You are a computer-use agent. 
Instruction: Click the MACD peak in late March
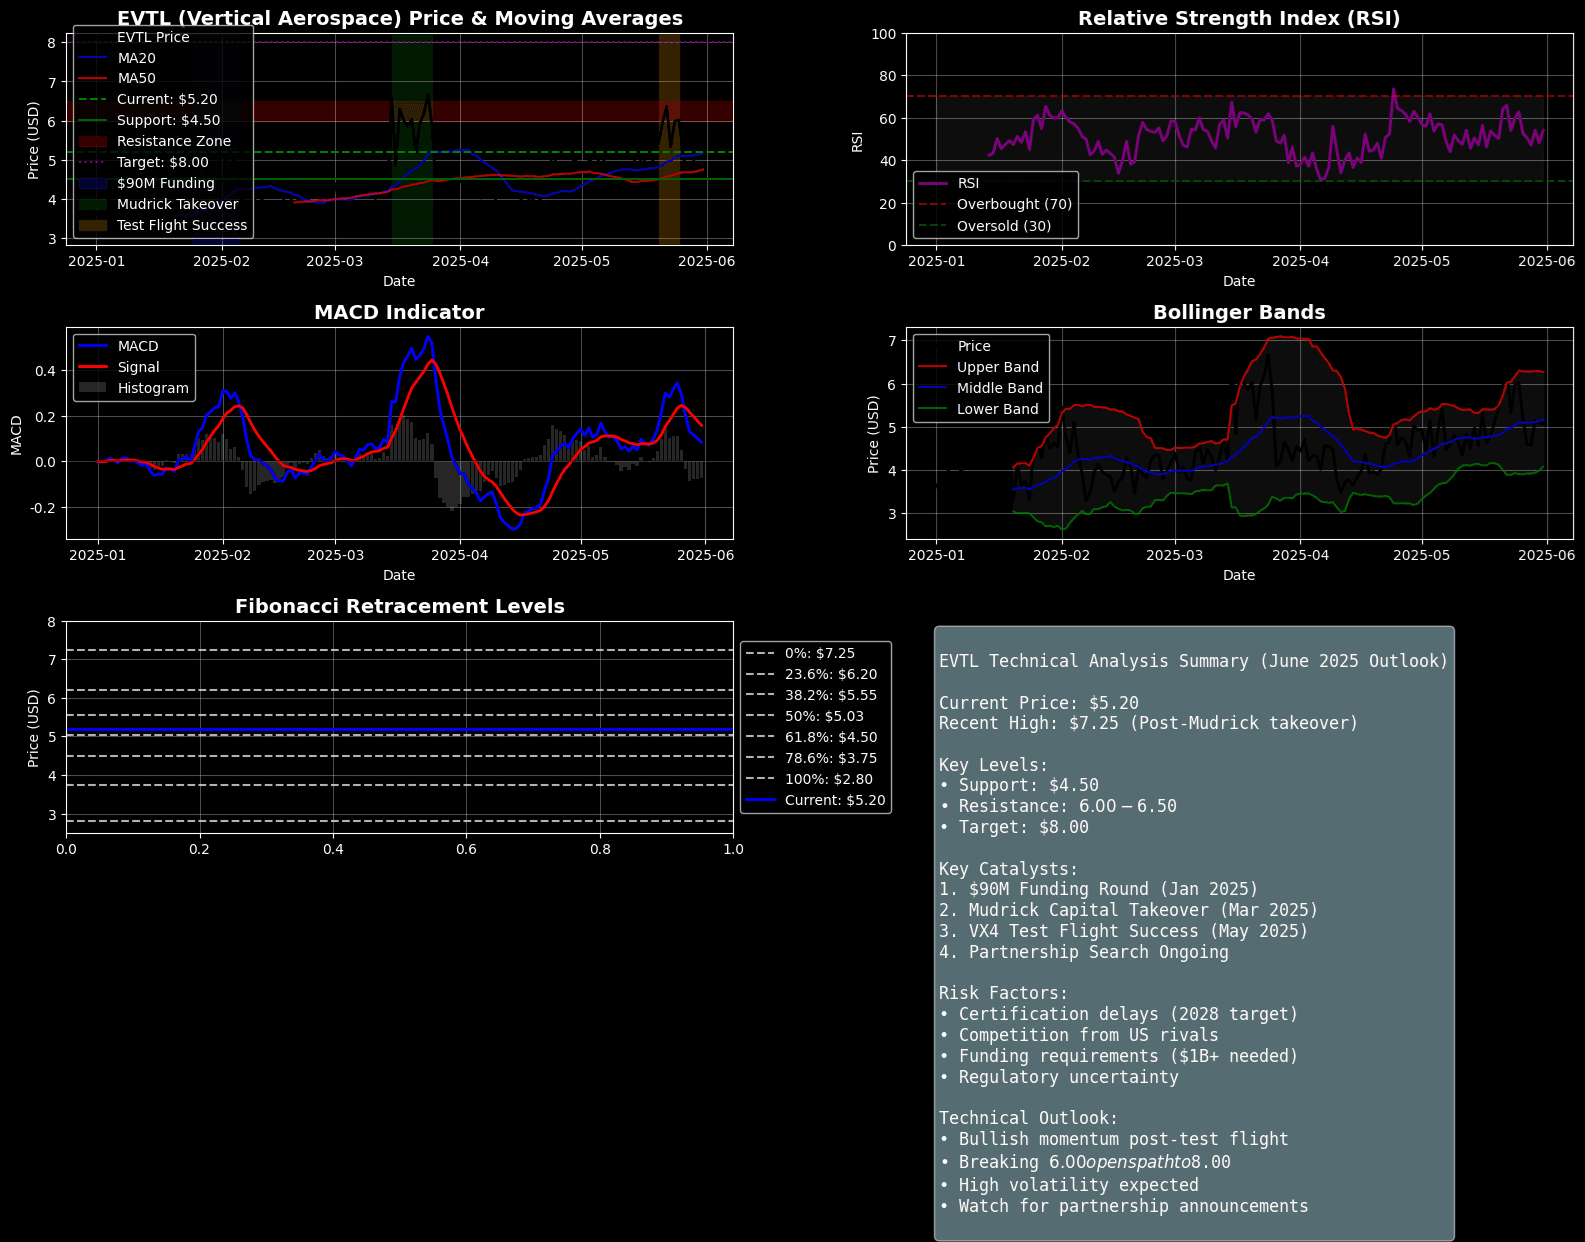point(427,338)
